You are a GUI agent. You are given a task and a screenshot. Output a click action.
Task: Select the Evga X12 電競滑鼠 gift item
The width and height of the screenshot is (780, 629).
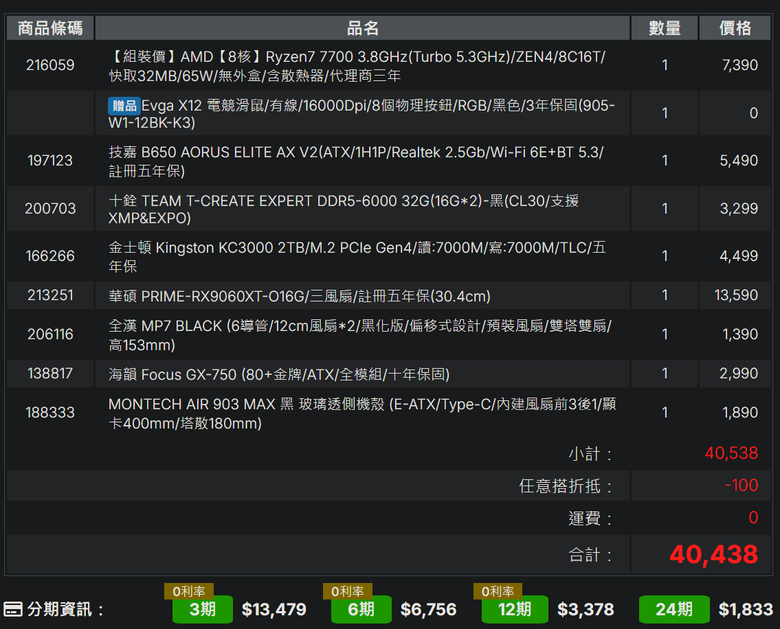point(362,113)
